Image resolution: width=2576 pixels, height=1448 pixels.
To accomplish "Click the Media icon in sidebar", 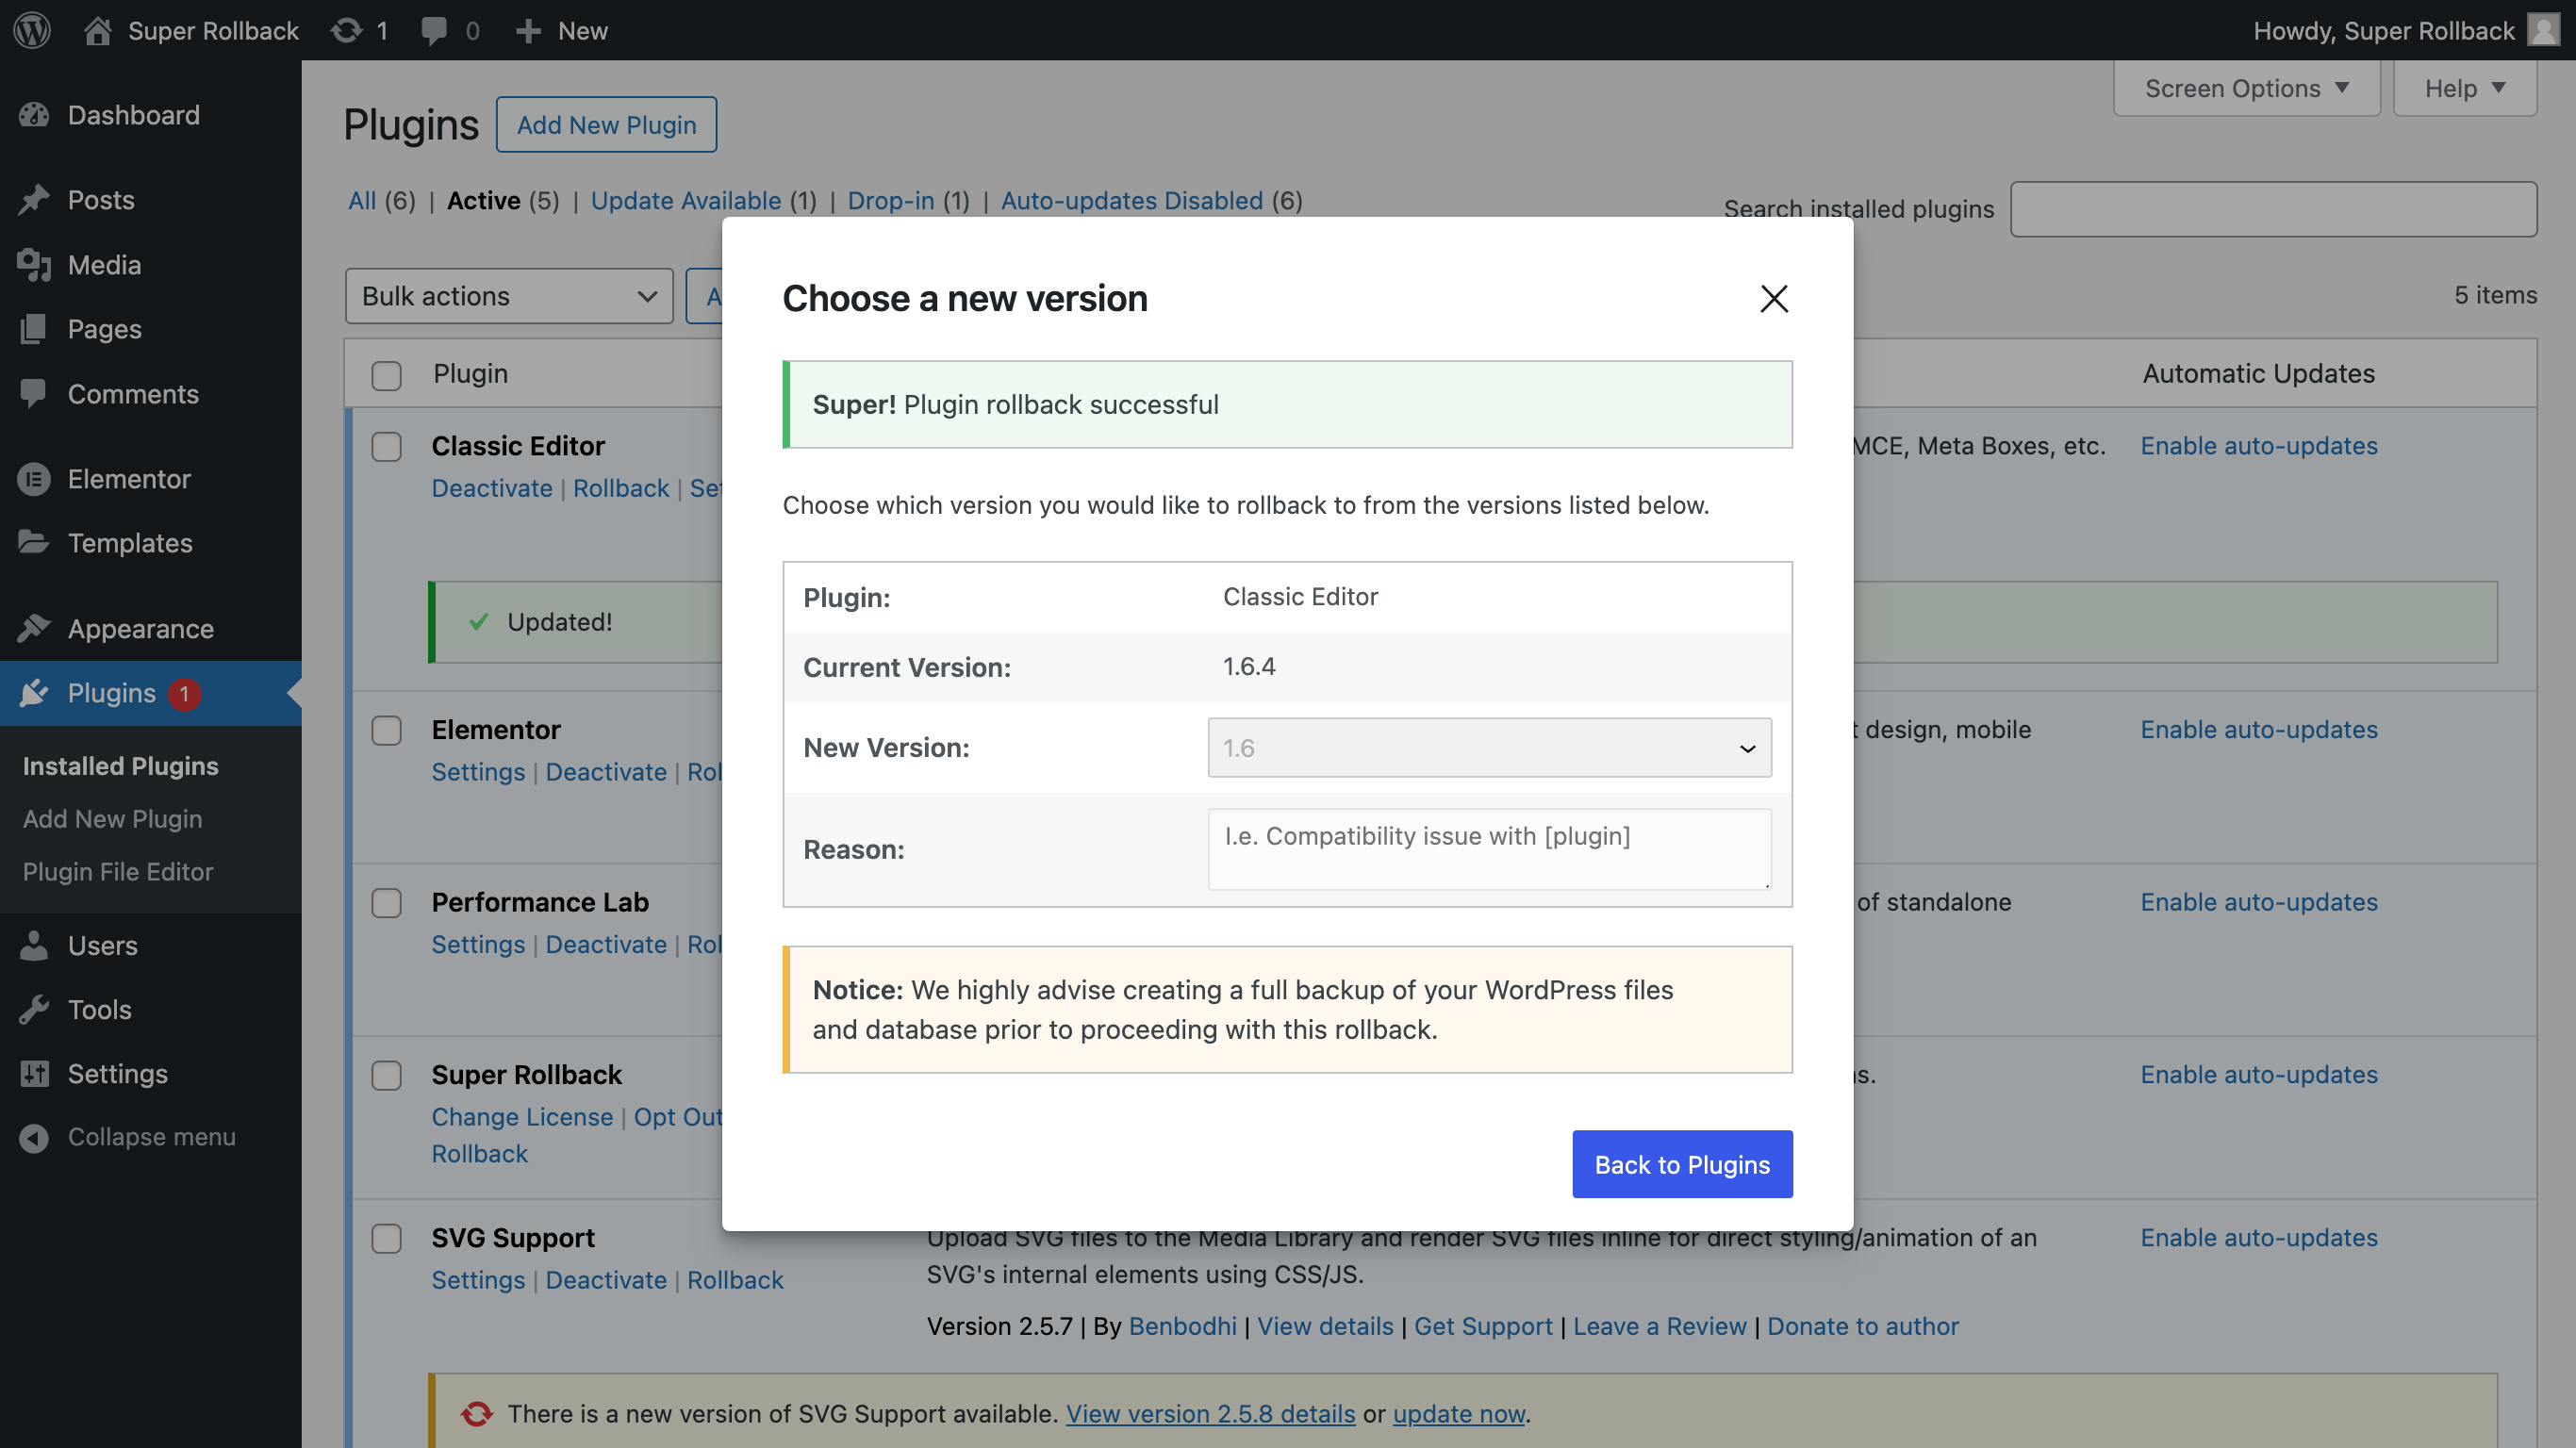I will (x=34, y=265).
